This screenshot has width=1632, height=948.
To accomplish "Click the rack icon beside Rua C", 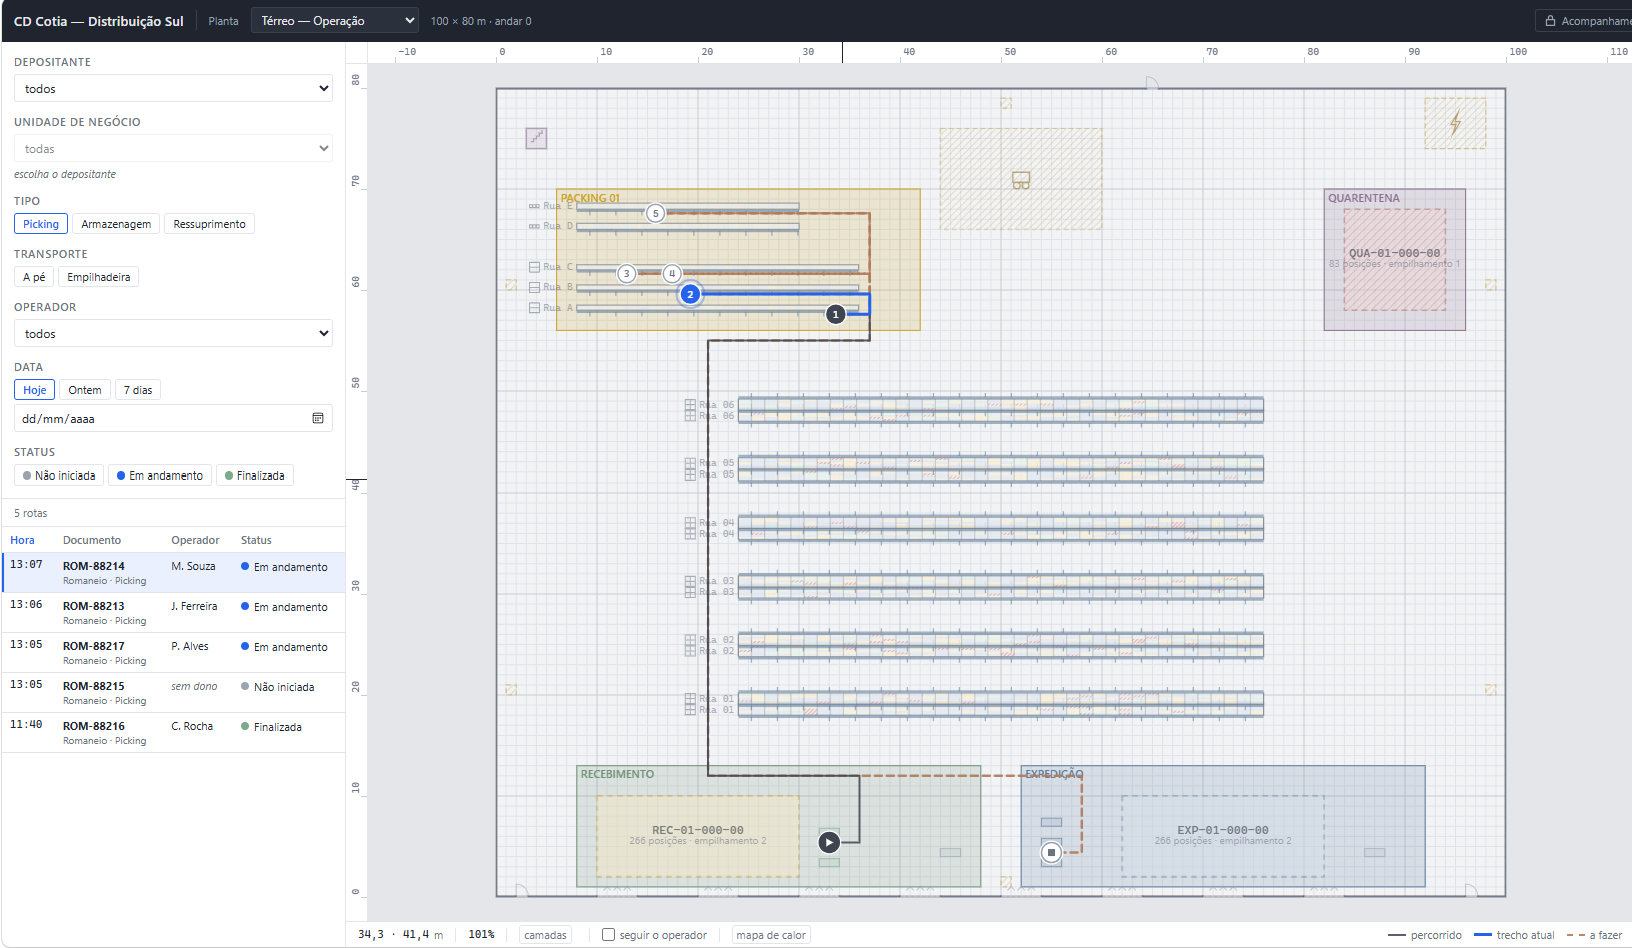I will 535,267.
